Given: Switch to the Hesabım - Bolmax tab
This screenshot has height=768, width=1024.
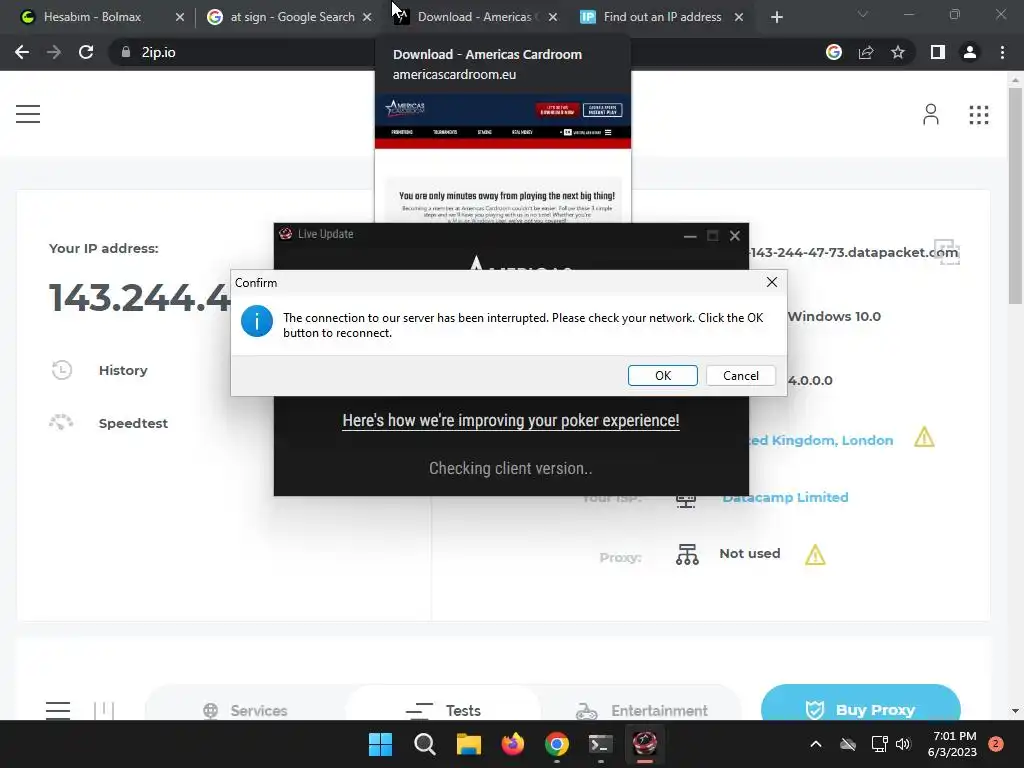Looking at the screenshot, I should [x=92, y=17].
